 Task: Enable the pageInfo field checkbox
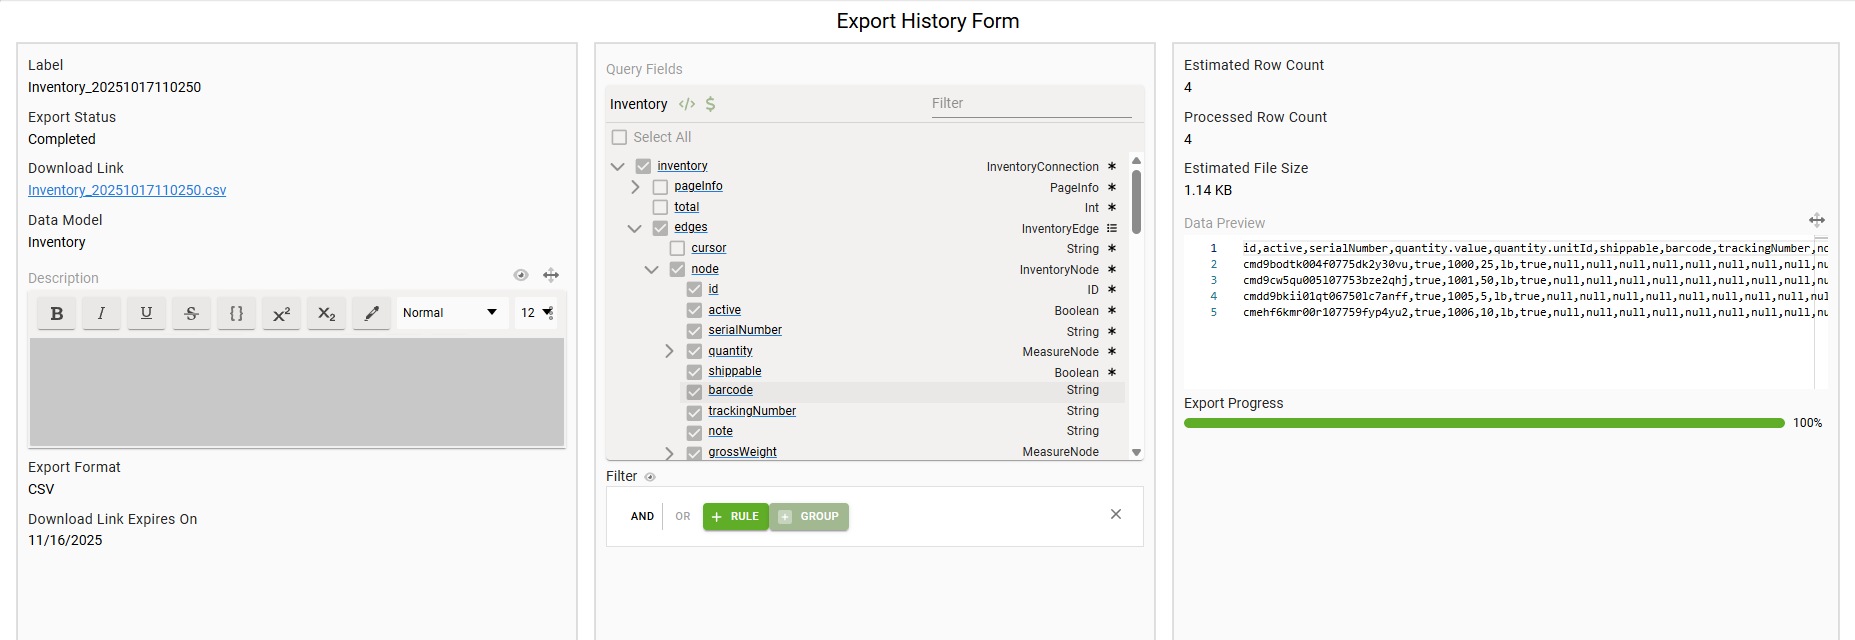tap(660, 187)
